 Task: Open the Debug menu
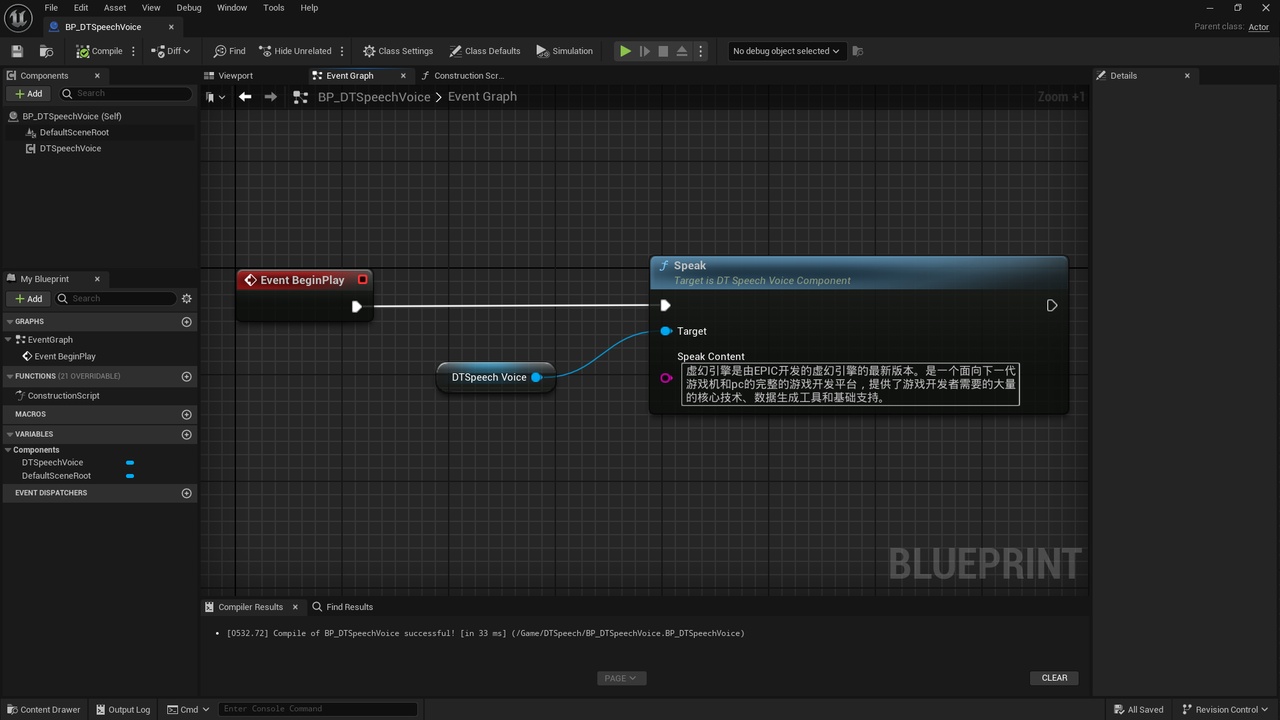[x=189, y=8]
